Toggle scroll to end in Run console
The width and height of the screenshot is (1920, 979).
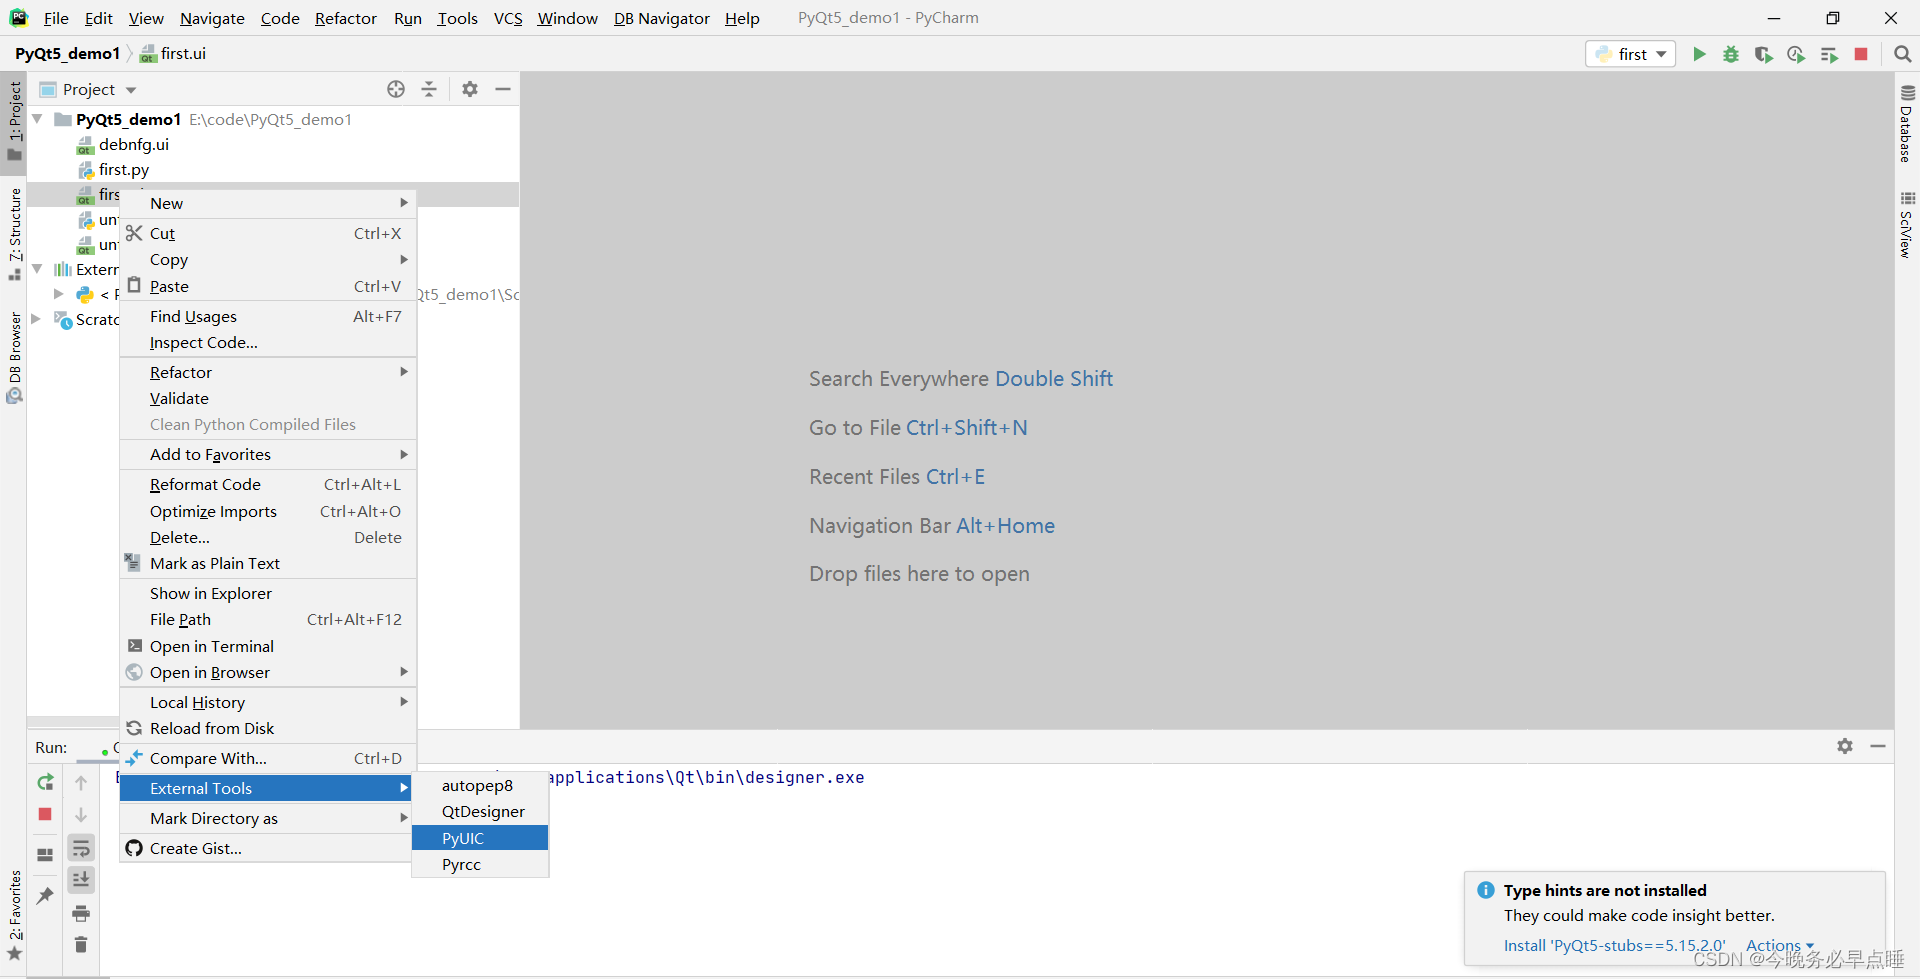[81, 880]
